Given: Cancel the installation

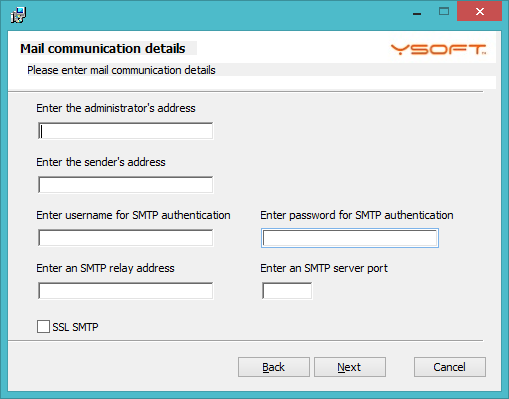Looking at the screenshot, I should [x=450, y=367].
